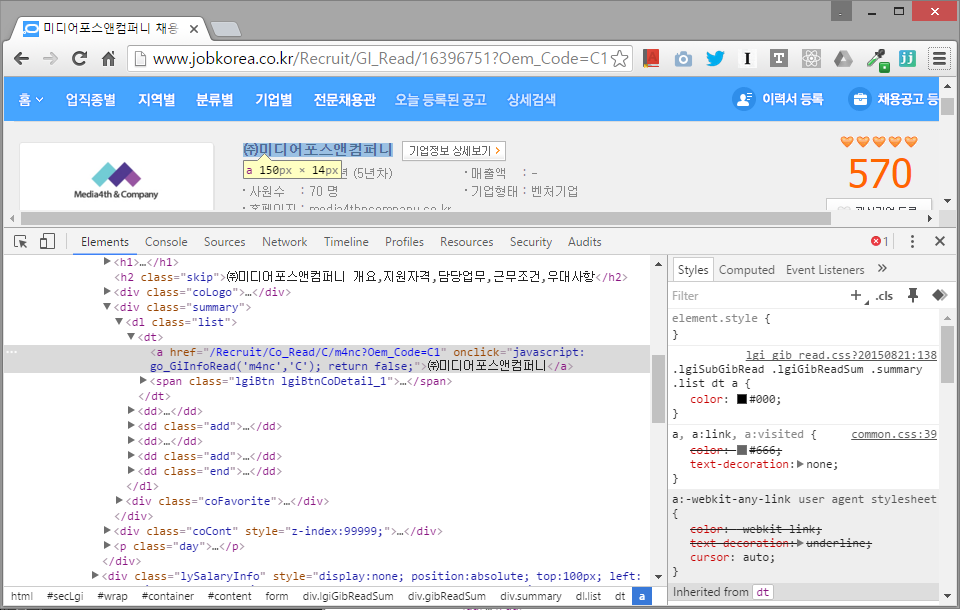Open the jj extension icon
This screenshot has height=610, width=960.
[x=907, y=59]
